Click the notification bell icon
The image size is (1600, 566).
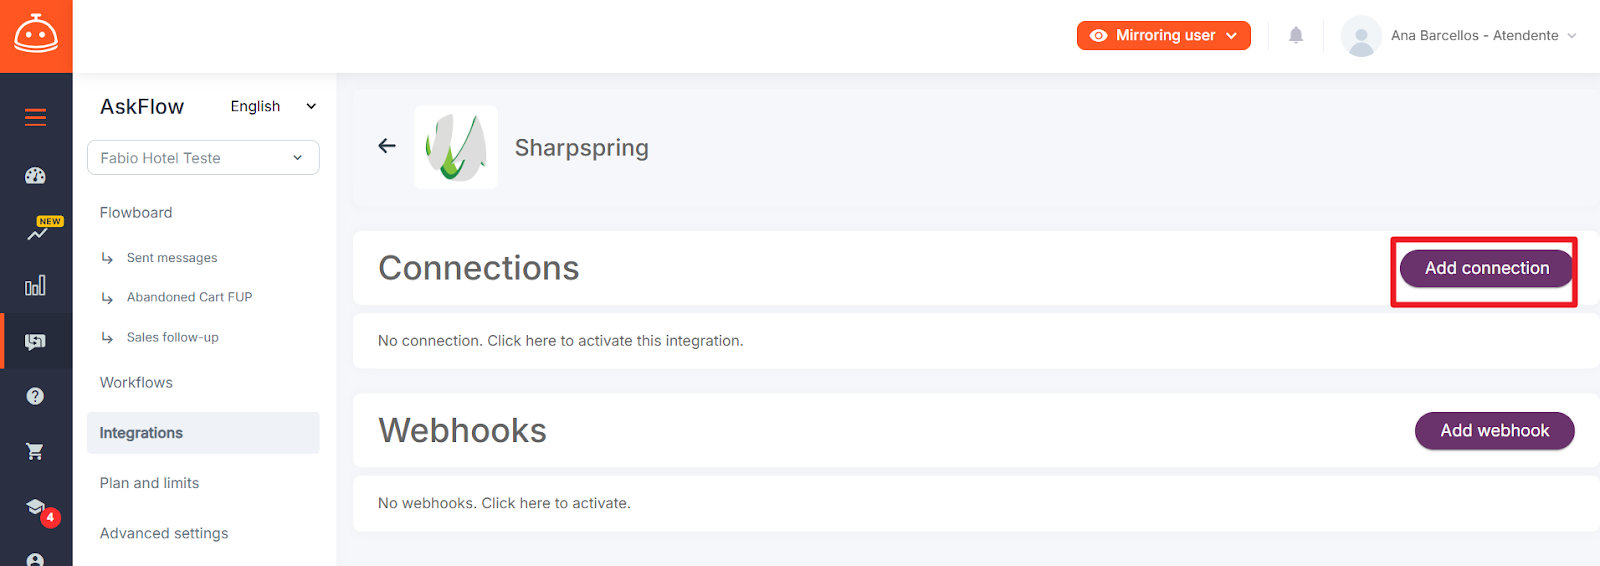[x=1296, y=35]
